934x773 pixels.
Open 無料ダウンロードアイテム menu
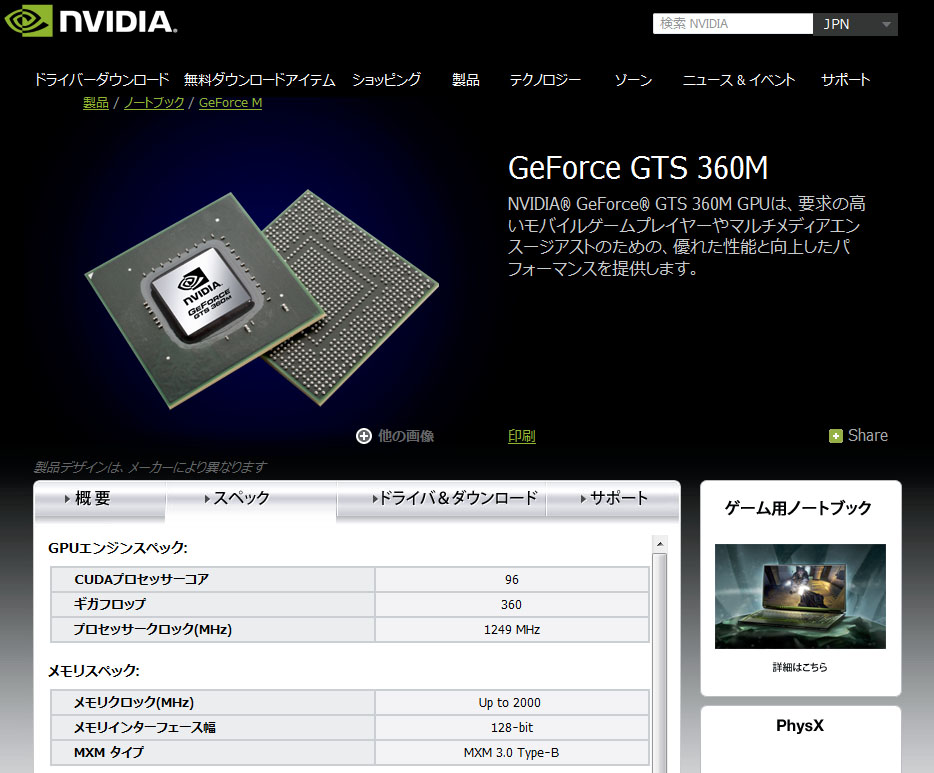point(259,79)
